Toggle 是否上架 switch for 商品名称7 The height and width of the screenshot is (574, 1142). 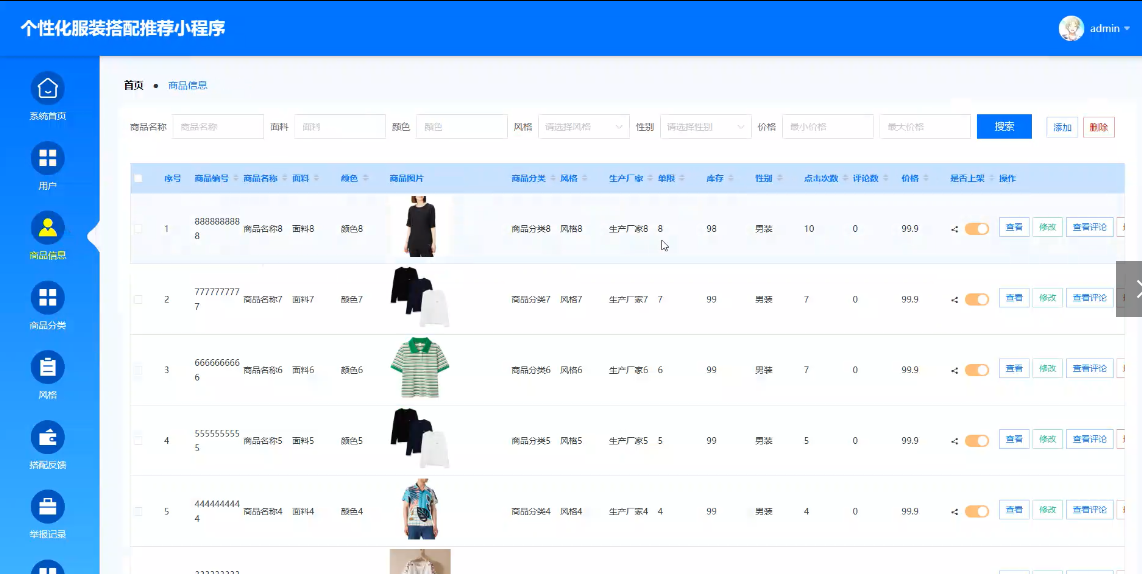coord(977,299)
